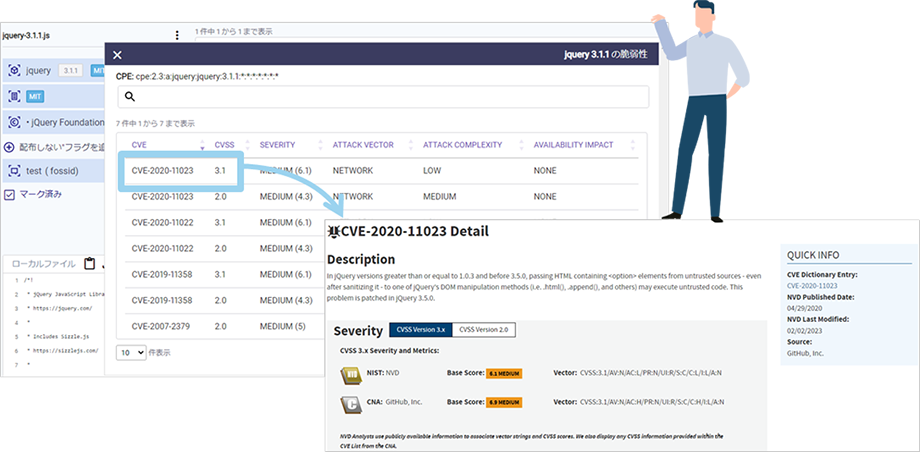920x452 pixels.
Task: Toggle the マーク済み checkbox
Action: (x=9, y=194)
